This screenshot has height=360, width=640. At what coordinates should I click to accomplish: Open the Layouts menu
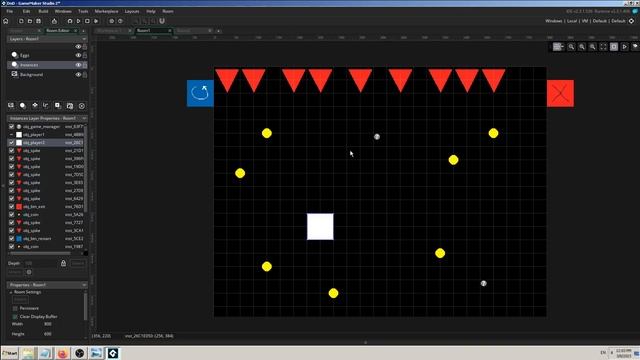pos(132,11)
